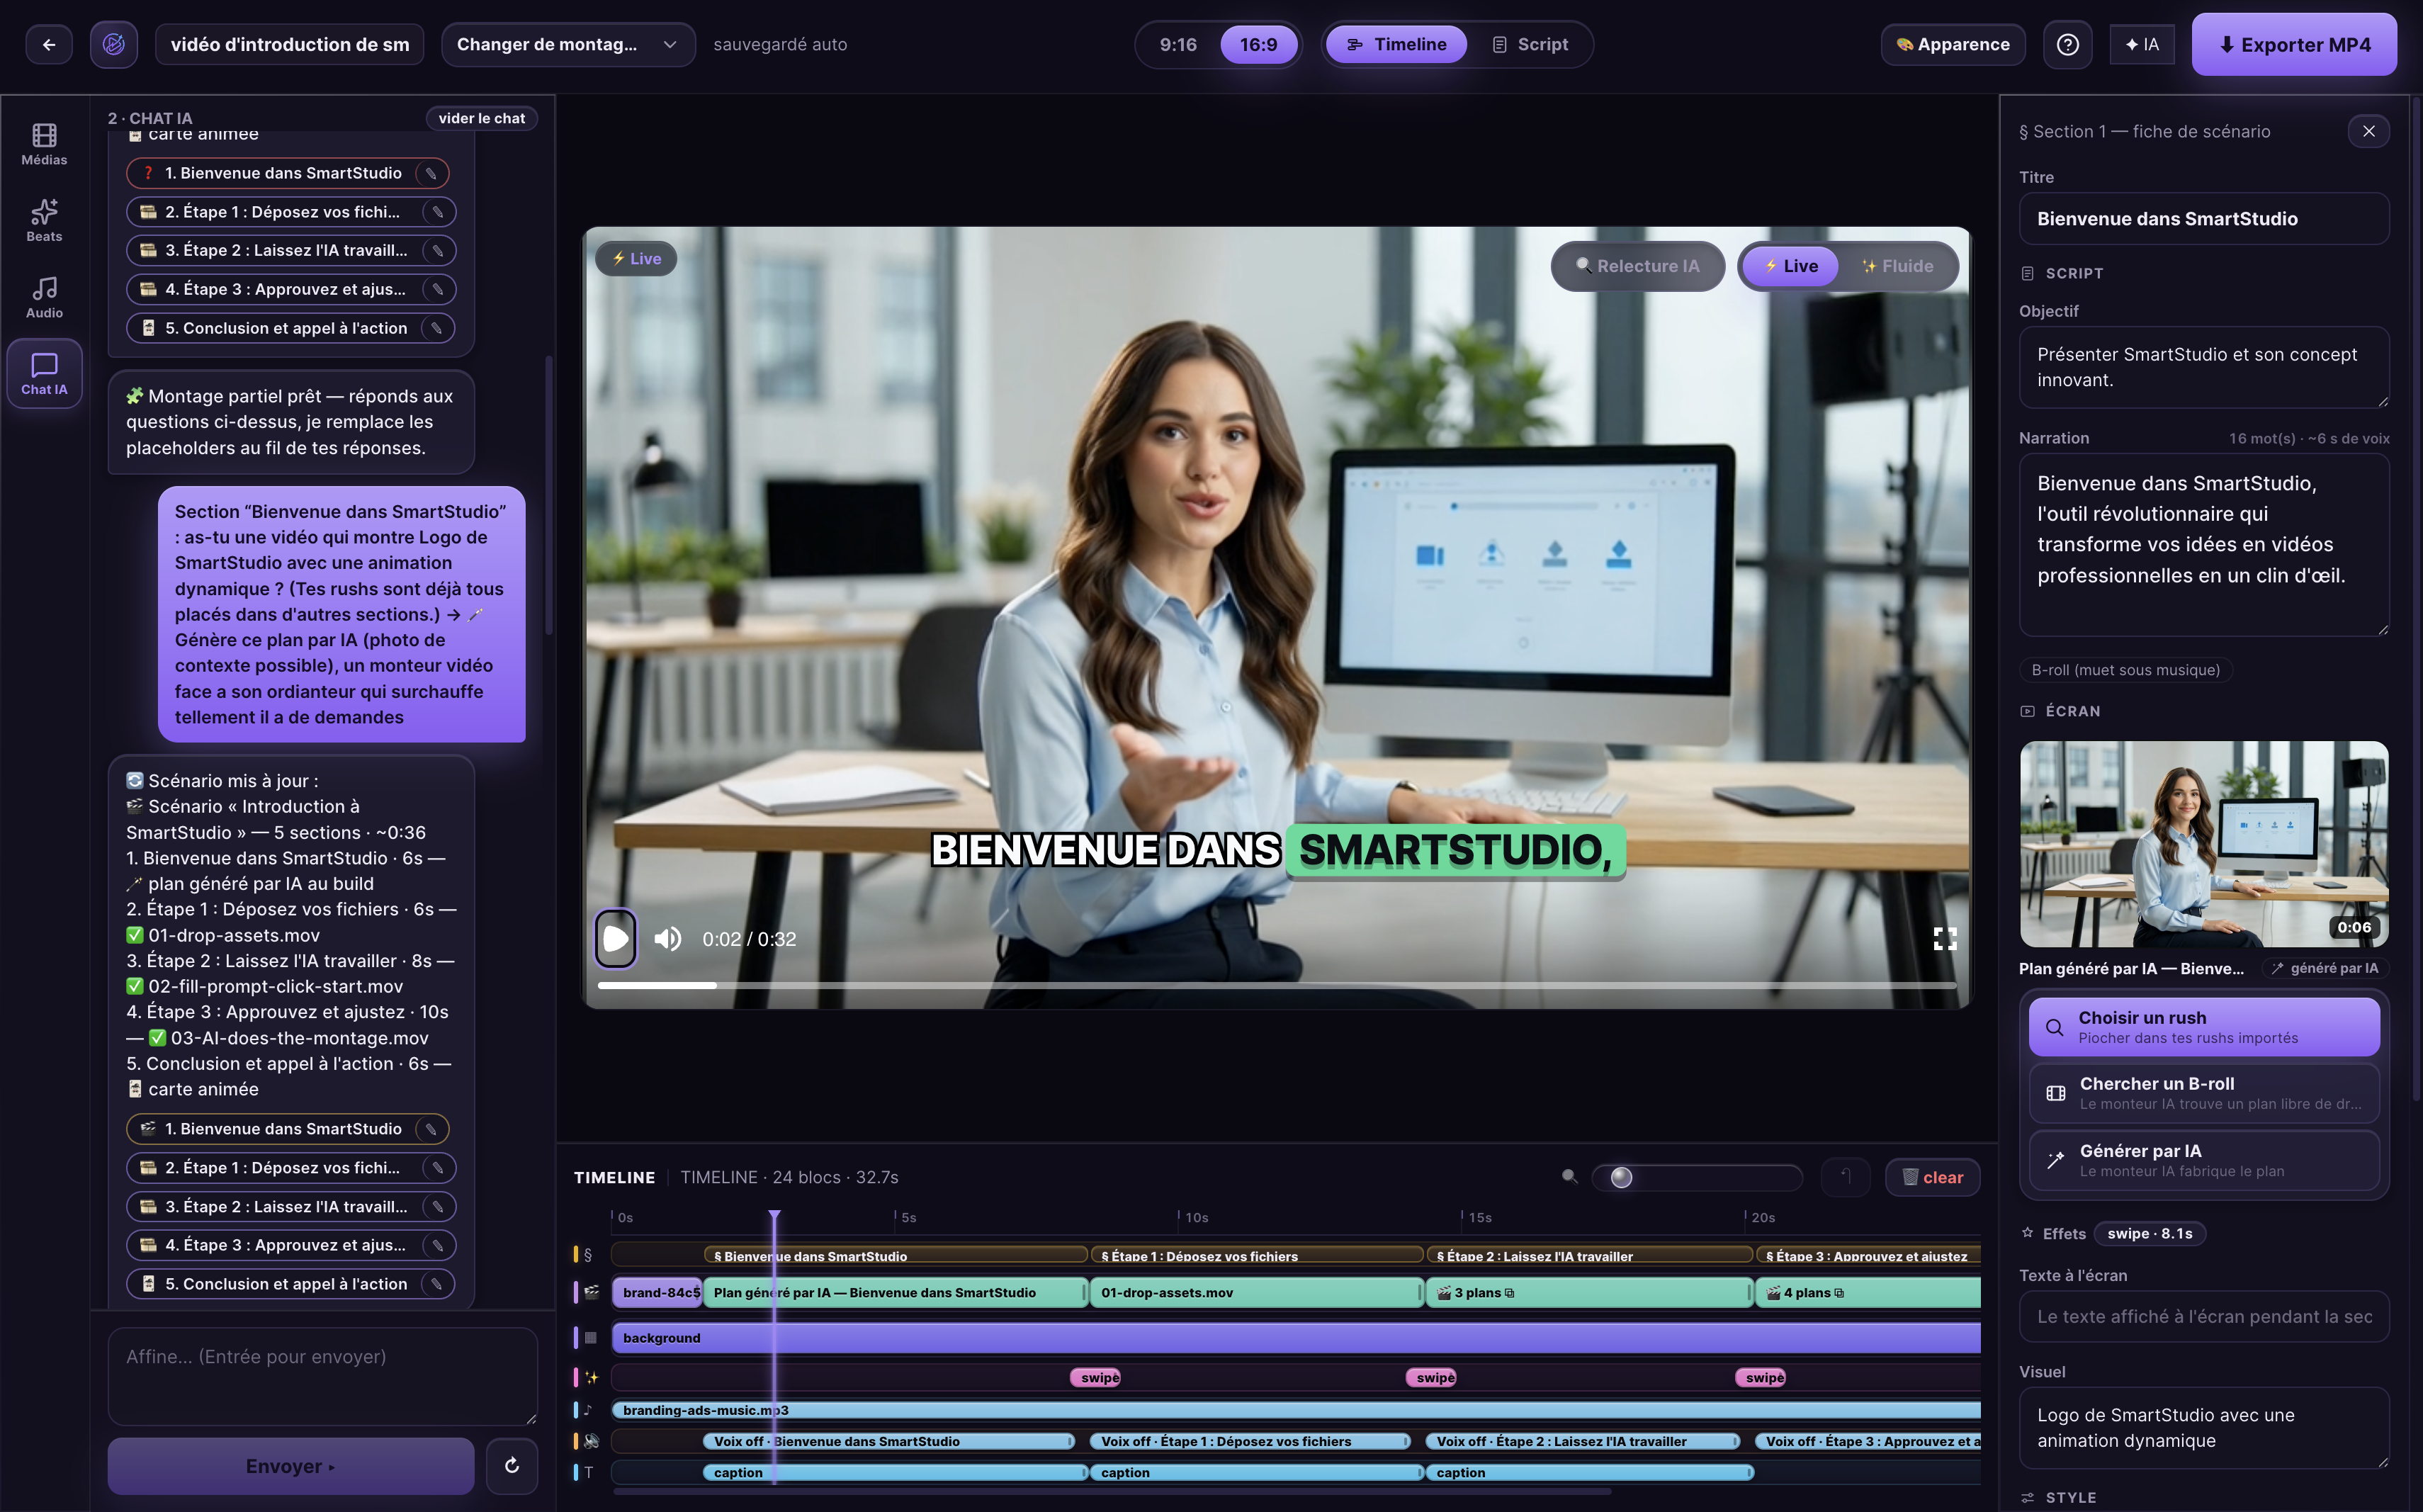Image resolution: width=2423 pixels, height=1512 pixels.
Task: Switch aspect ratio to 9:16
Action: (1178, 44)
